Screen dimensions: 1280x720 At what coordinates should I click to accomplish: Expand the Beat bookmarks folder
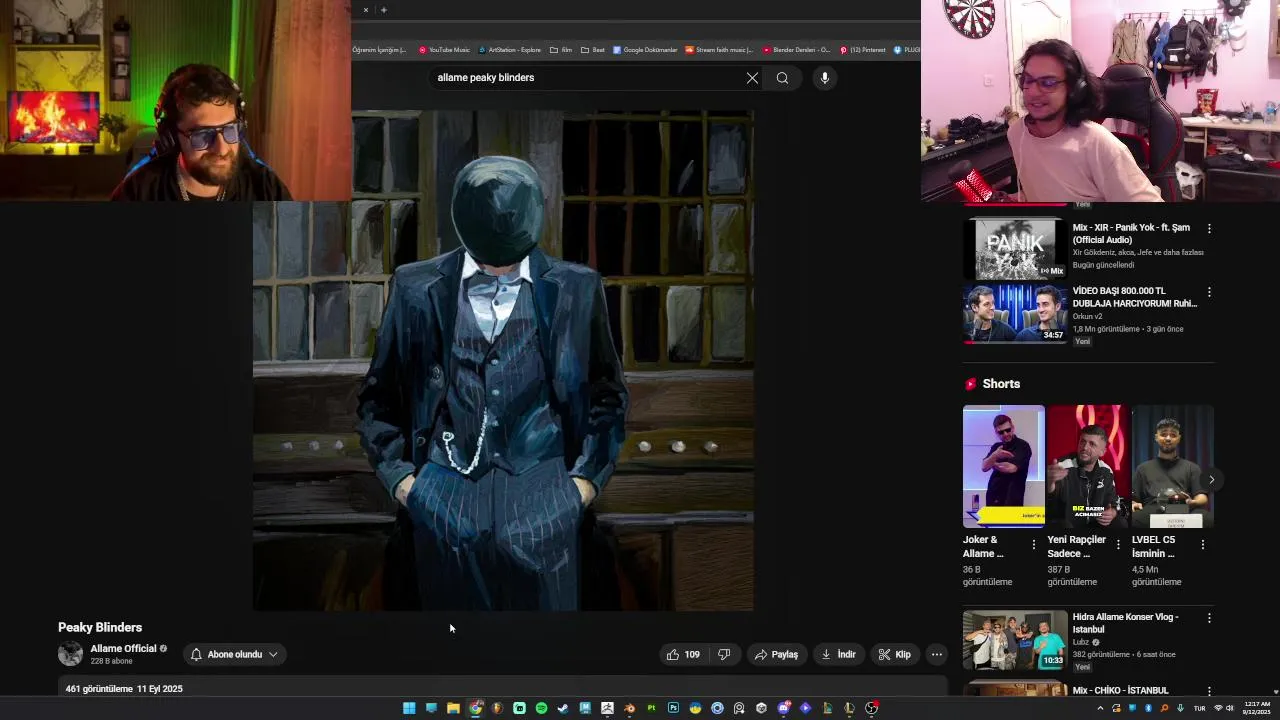(x=593, y=50)
